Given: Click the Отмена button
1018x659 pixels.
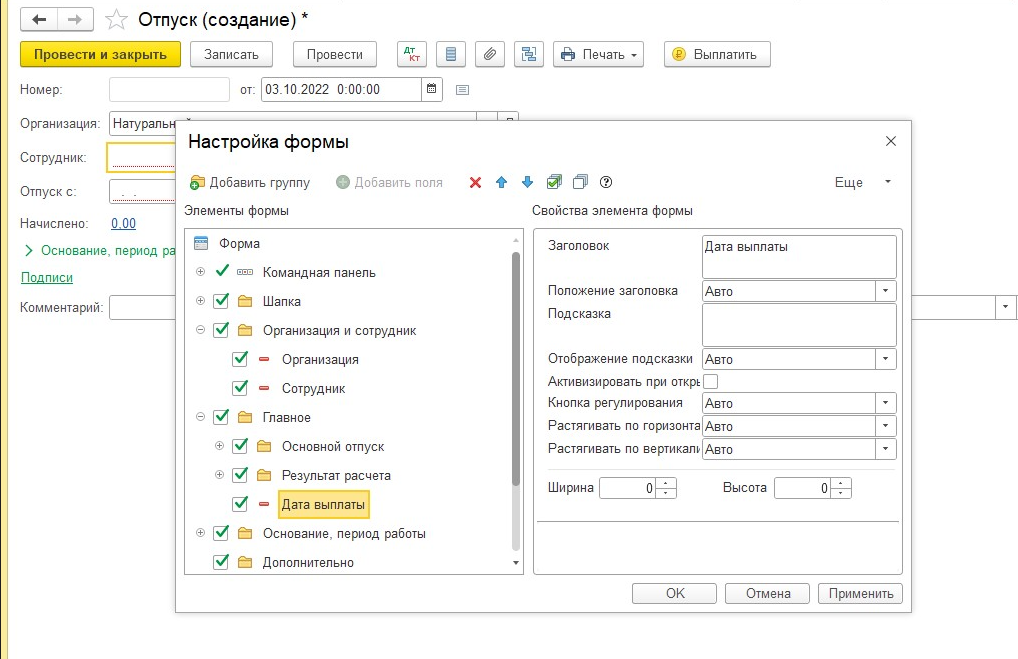Looking at the screenshot, I should 767,593.
